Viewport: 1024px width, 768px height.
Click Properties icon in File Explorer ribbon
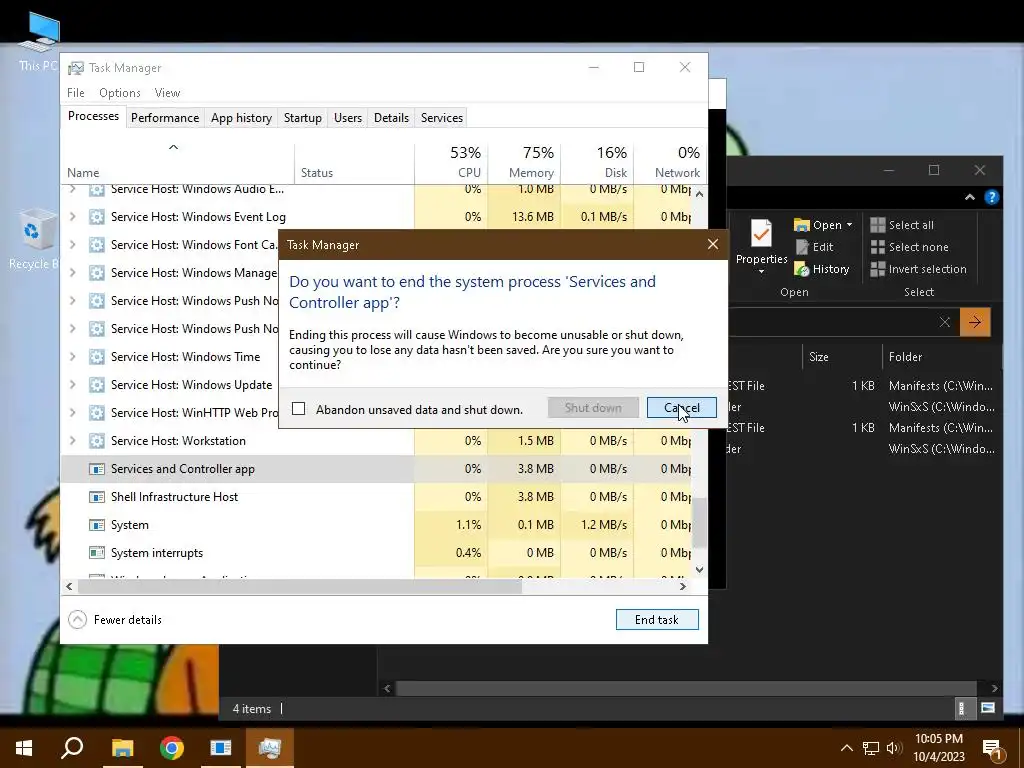pyautogui.click(x=761, y=234)
